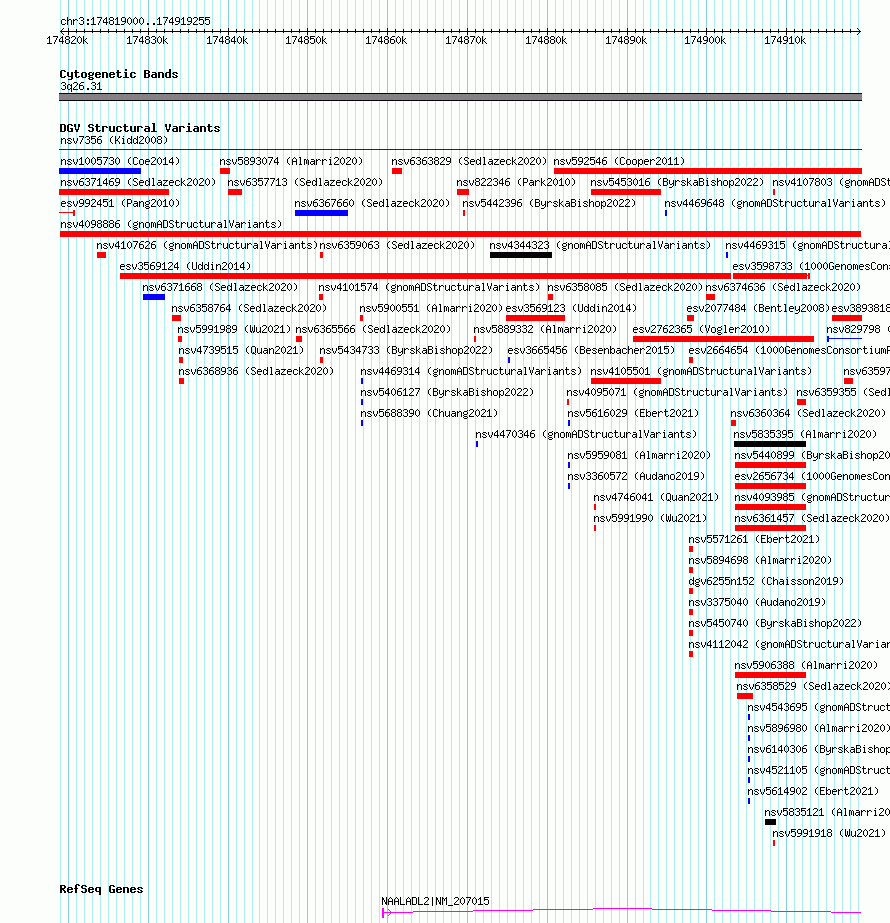Click the nsv6363829 (Sedlazeck2020) label

(469, 161)
